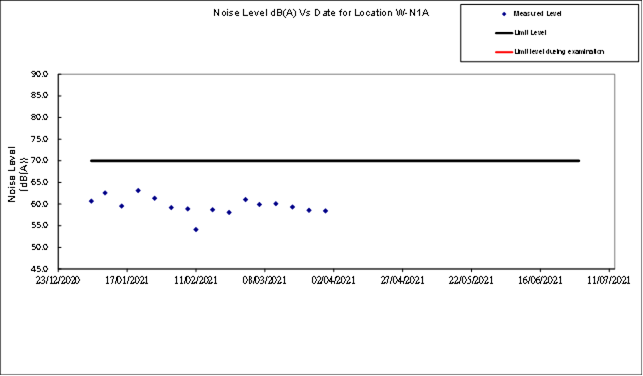Select the Noise Level dB(A) axis title

pos(18,174)
